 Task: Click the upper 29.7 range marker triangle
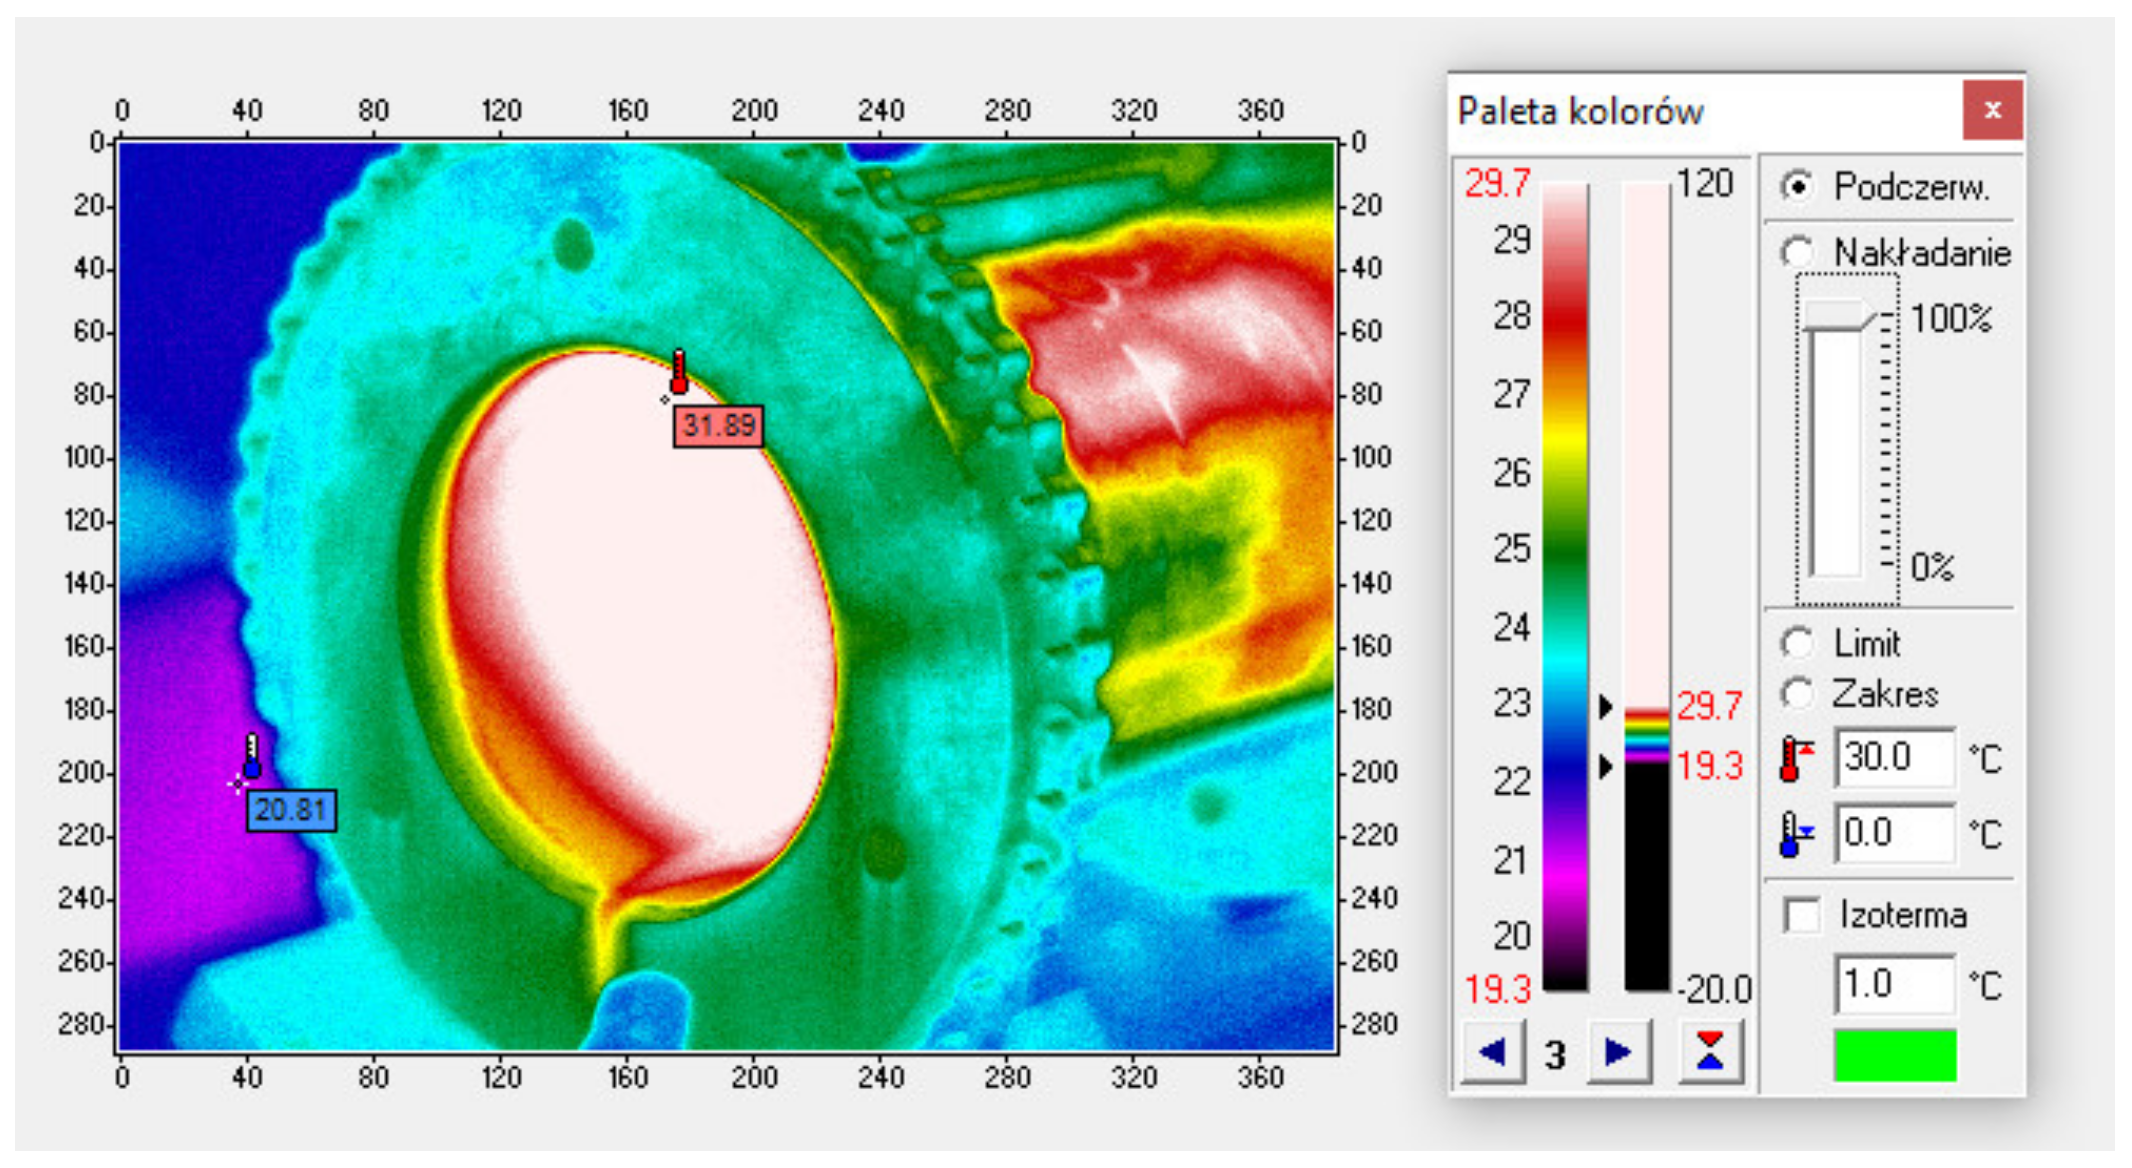(1605, 706)
